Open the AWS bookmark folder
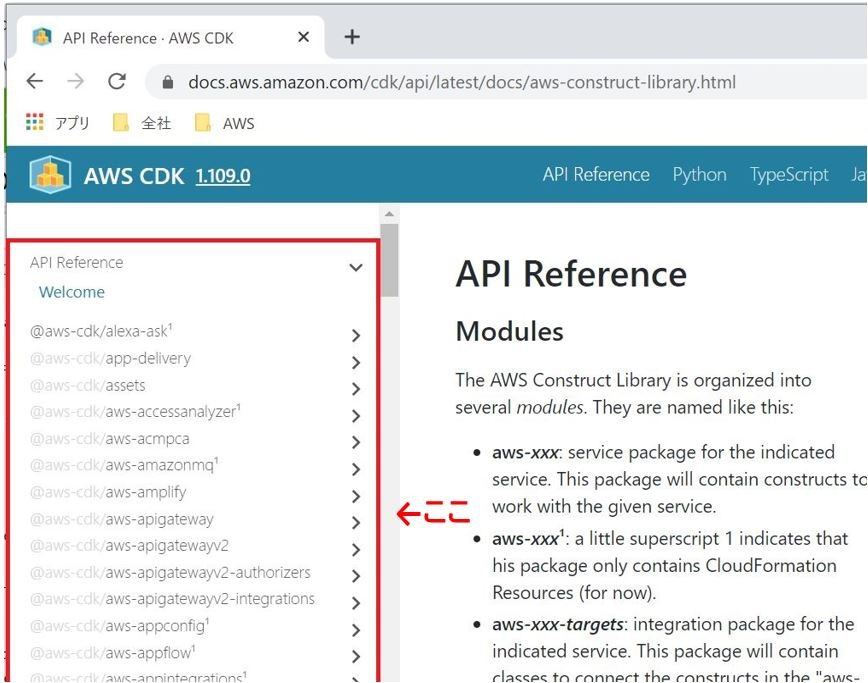868x683 pixels. tap(225, 123)
